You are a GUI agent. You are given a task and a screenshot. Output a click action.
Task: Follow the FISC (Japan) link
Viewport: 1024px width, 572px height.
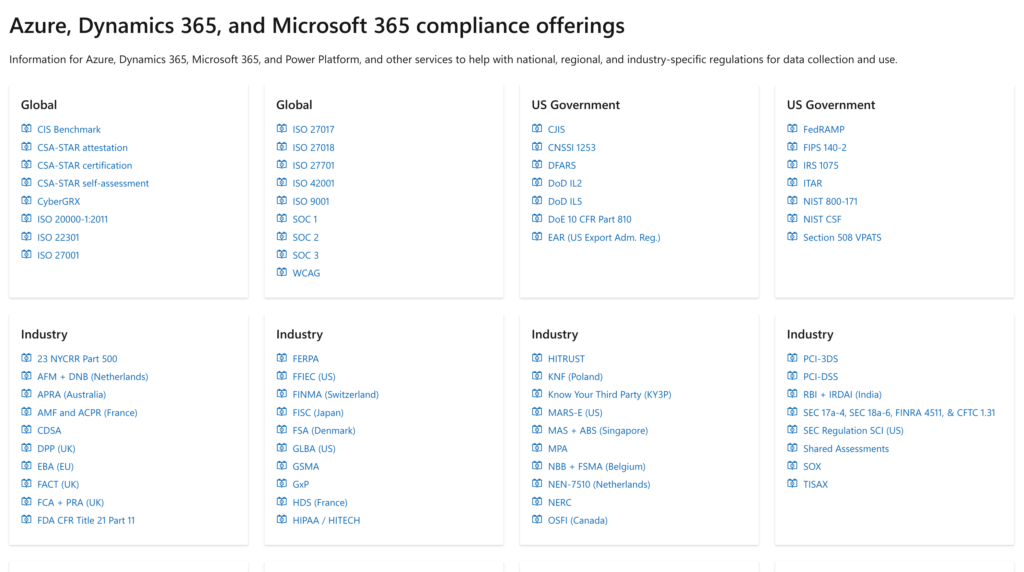(318, 413)
